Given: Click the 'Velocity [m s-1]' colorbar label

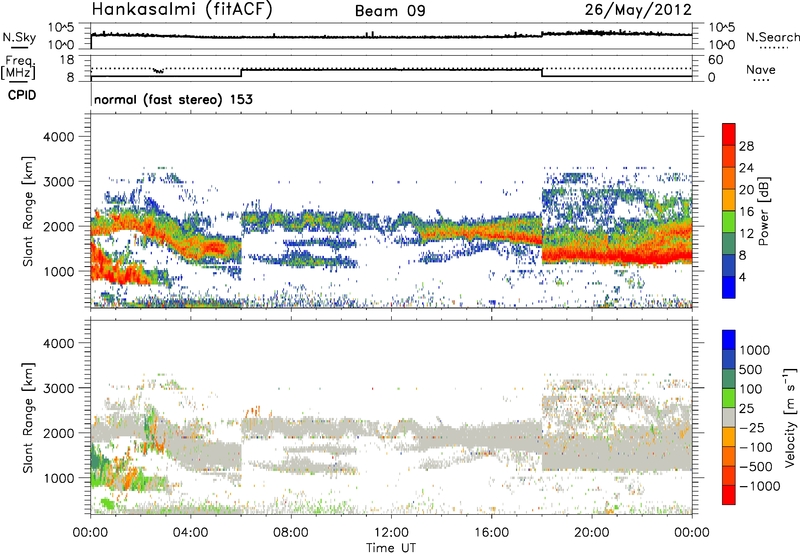Looking at the screenshot, I should point(790,417).
